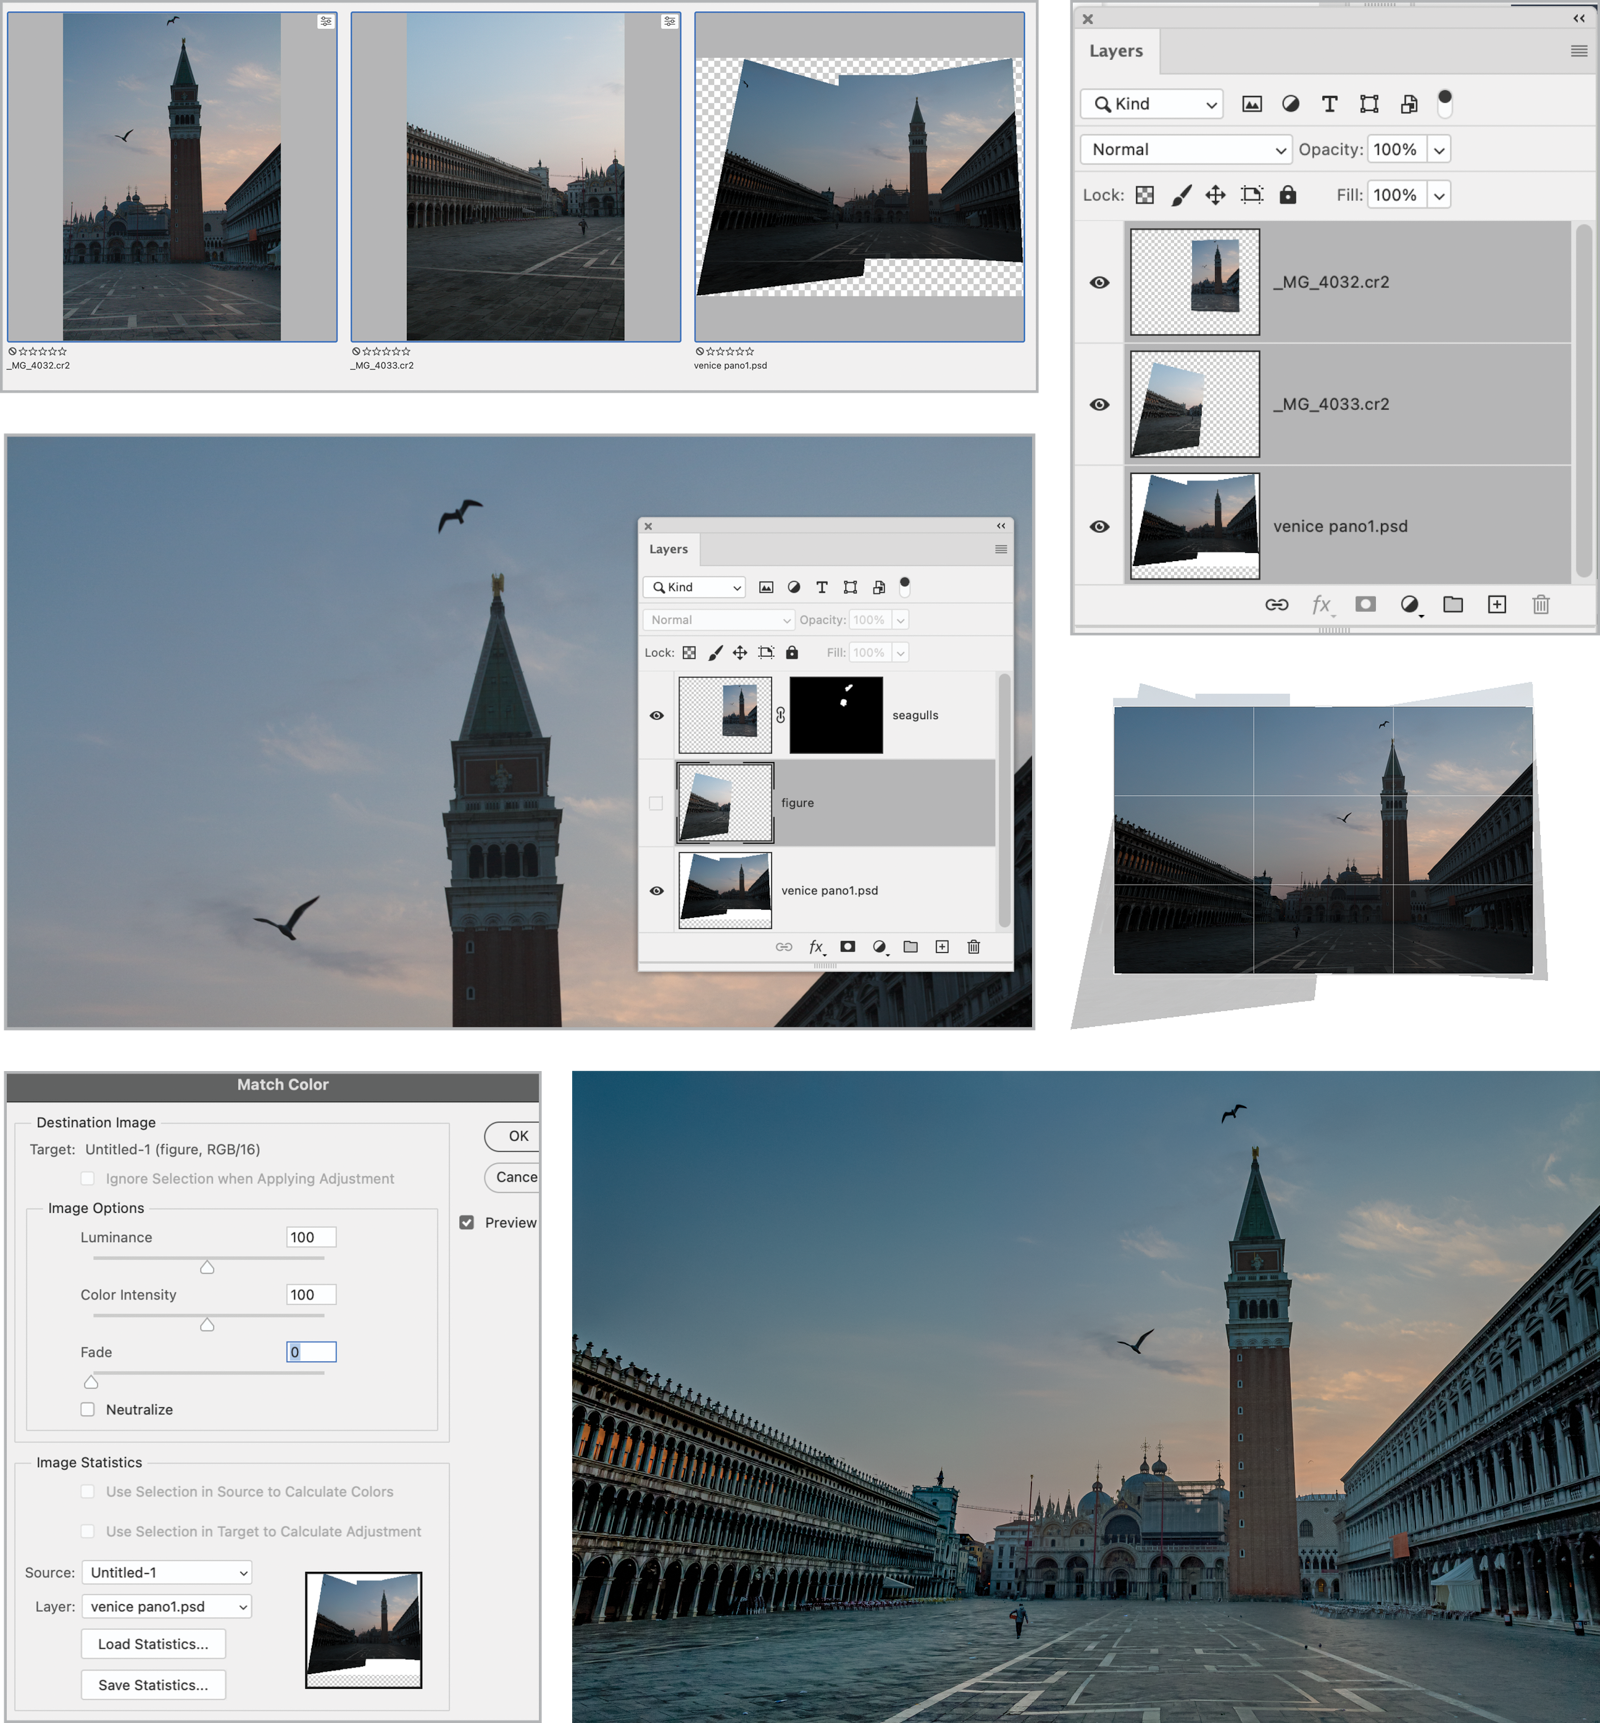Click the lock all padlock icon in top Layers panel

(1288, 195)
